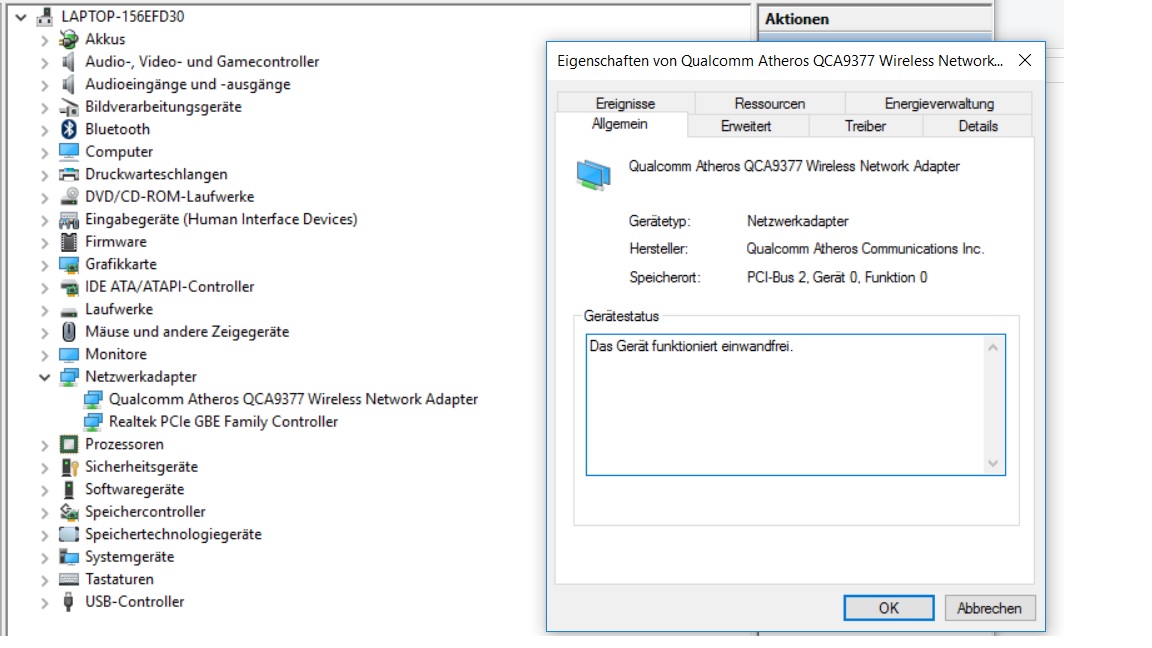Image resolution: width=1152 pixels, height=648 pixels.
Task: Expand the Akkus category
Action: tap(44, 40)
